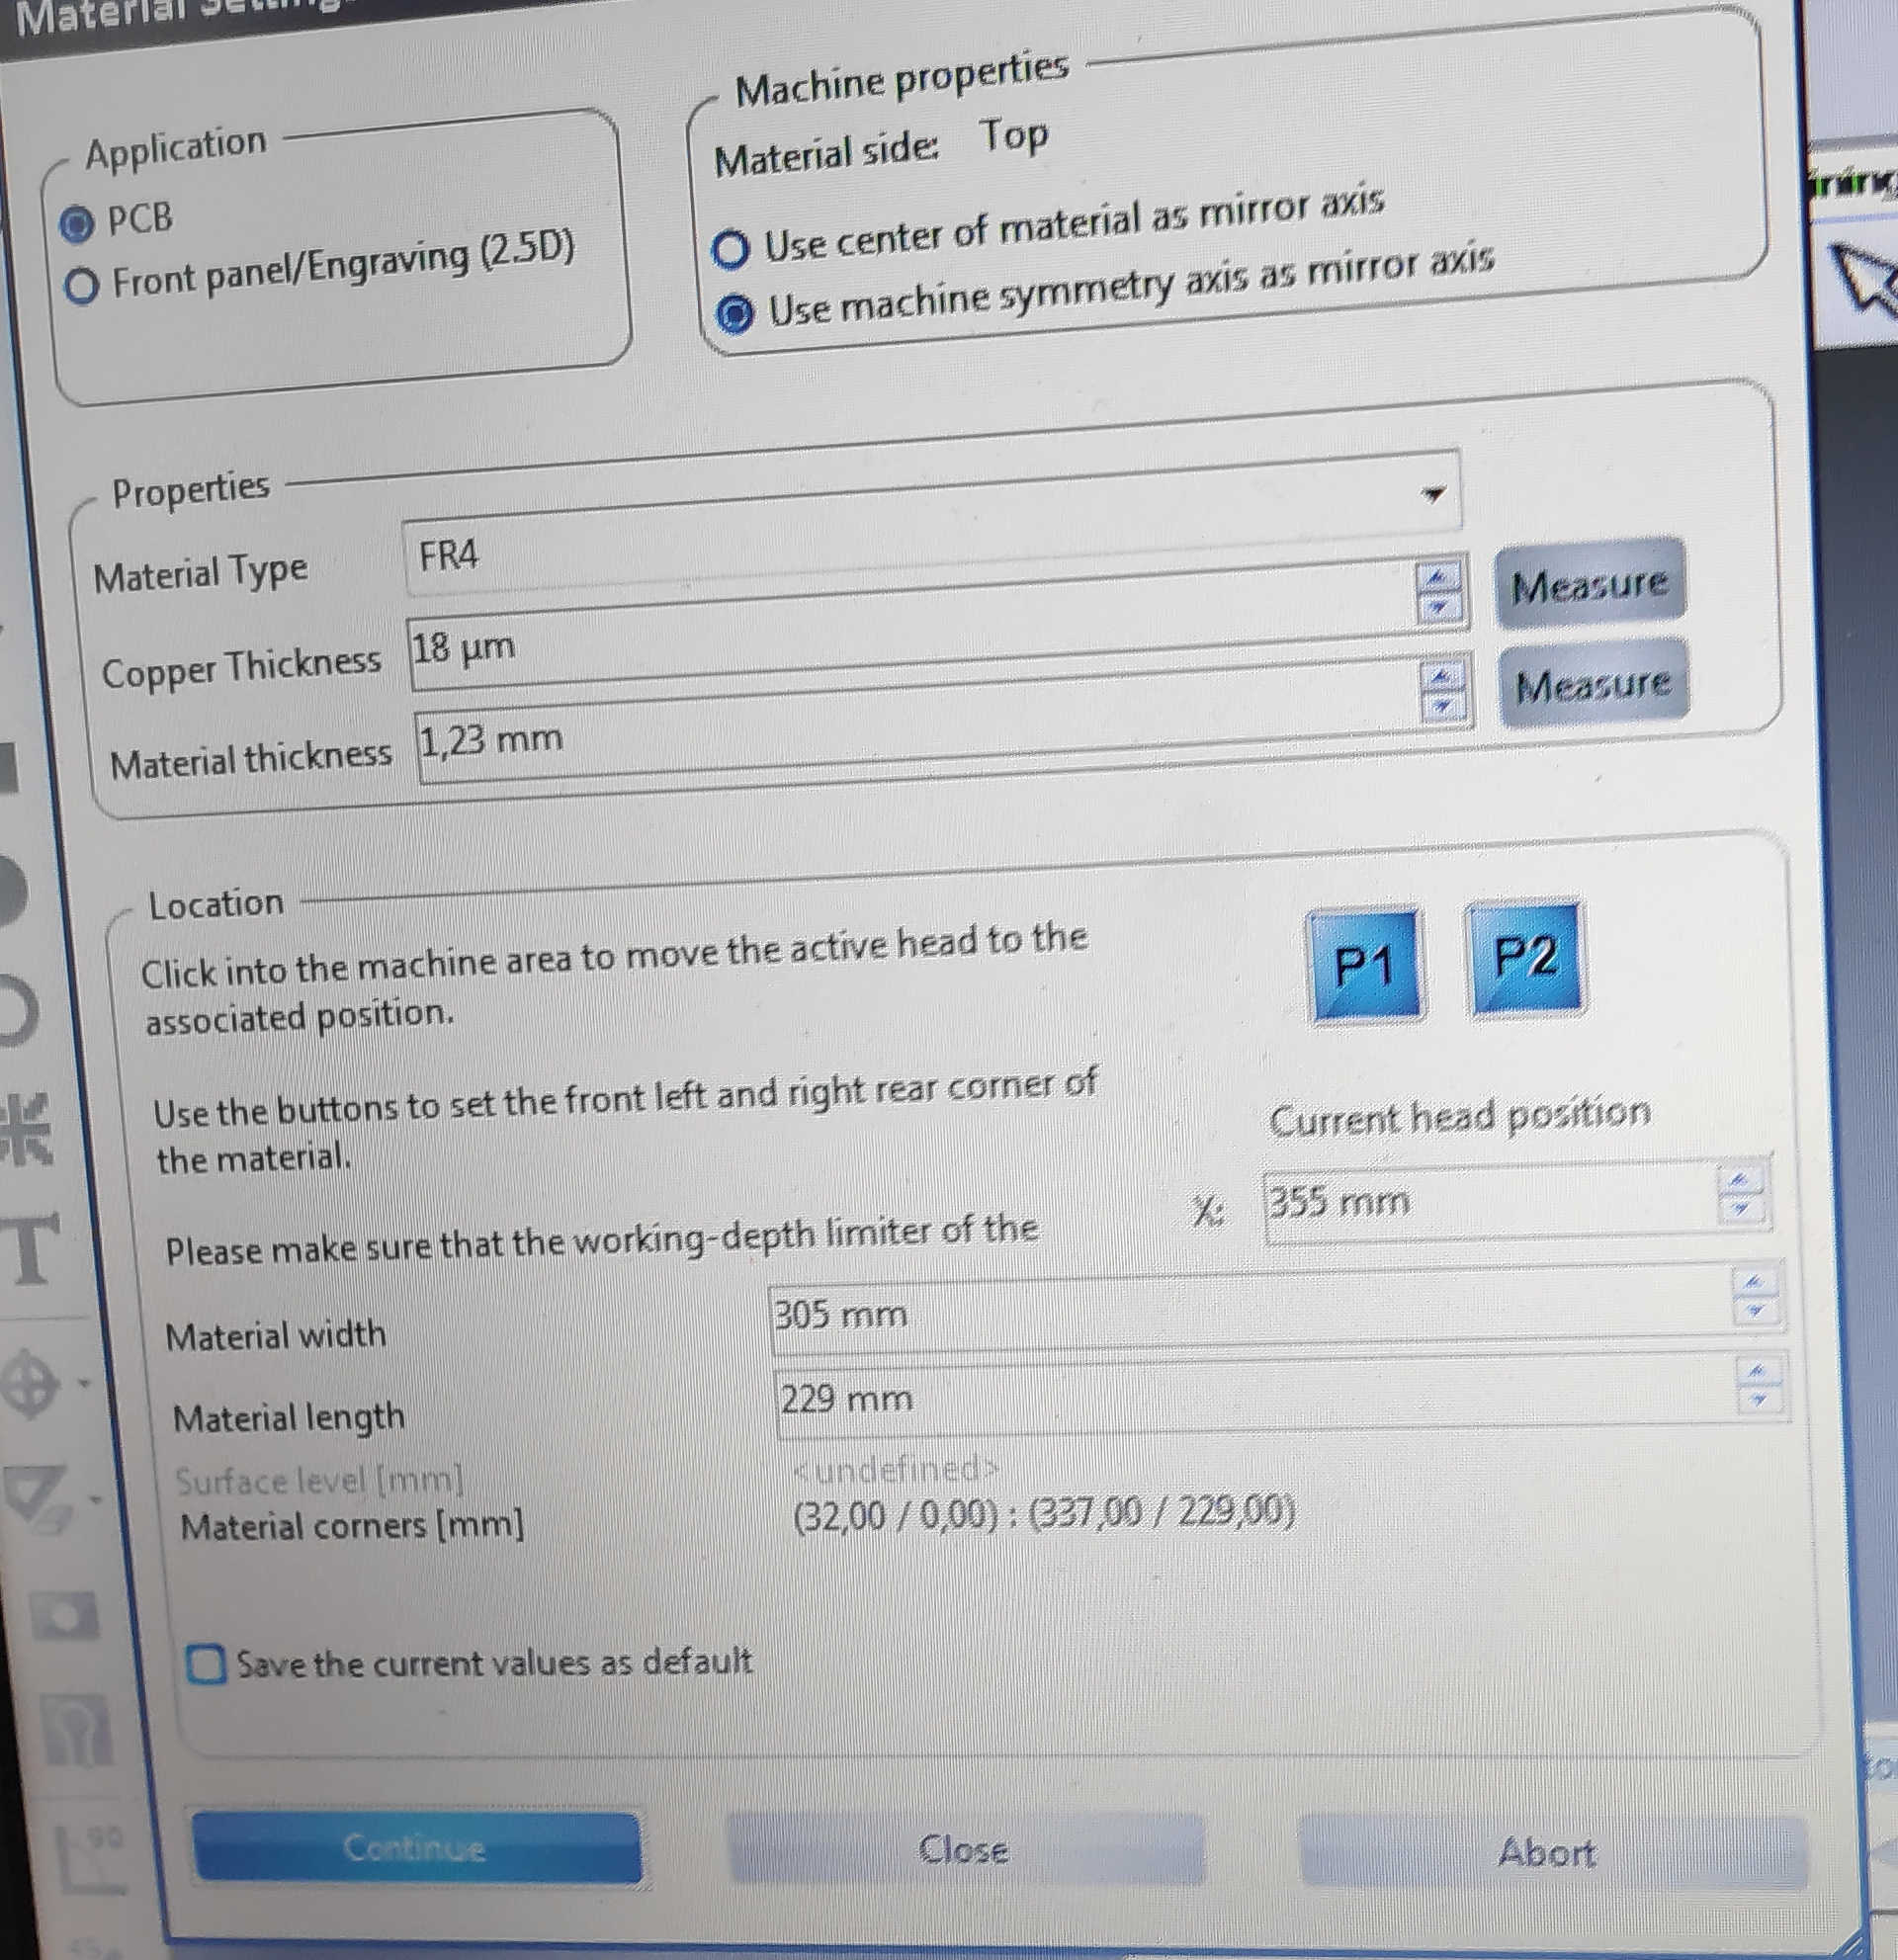Increase Material width spinner up arrow
Screen dimensions: 1898x1960
pyautogui.click(x=1753, y=1283)
